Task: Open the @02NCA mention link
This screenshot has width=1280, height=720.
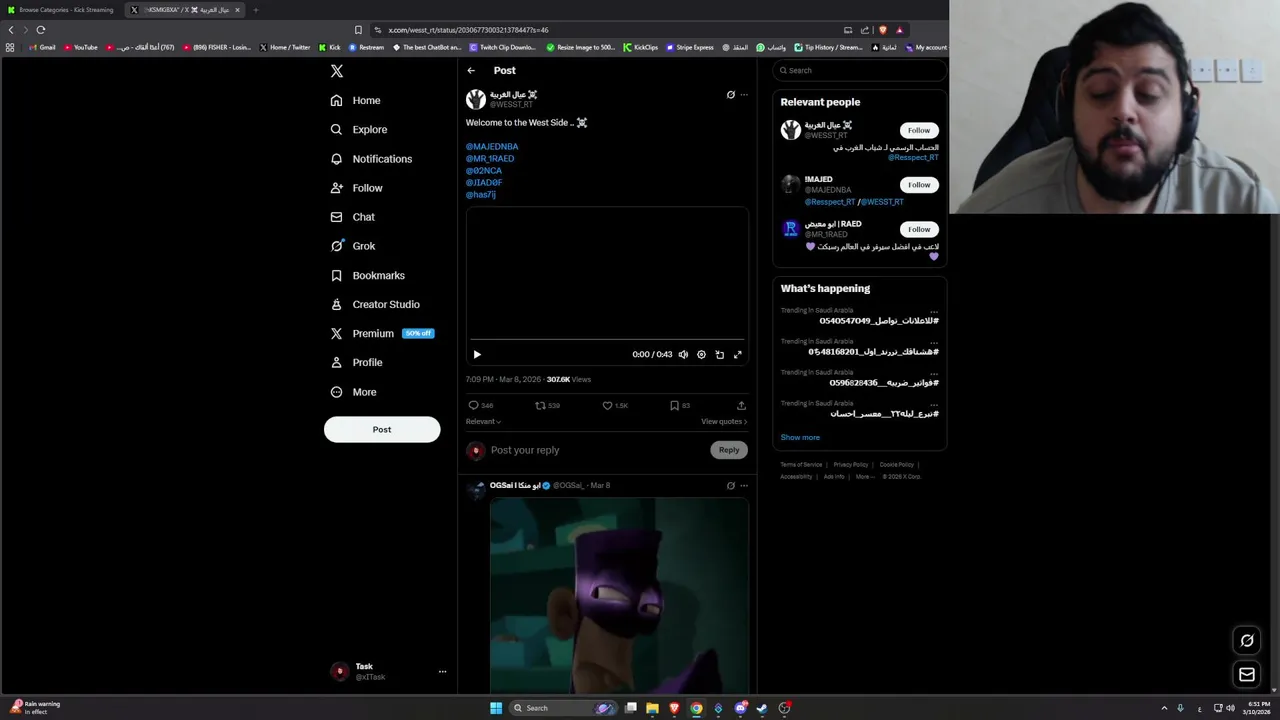Action: tap(484, 170)
